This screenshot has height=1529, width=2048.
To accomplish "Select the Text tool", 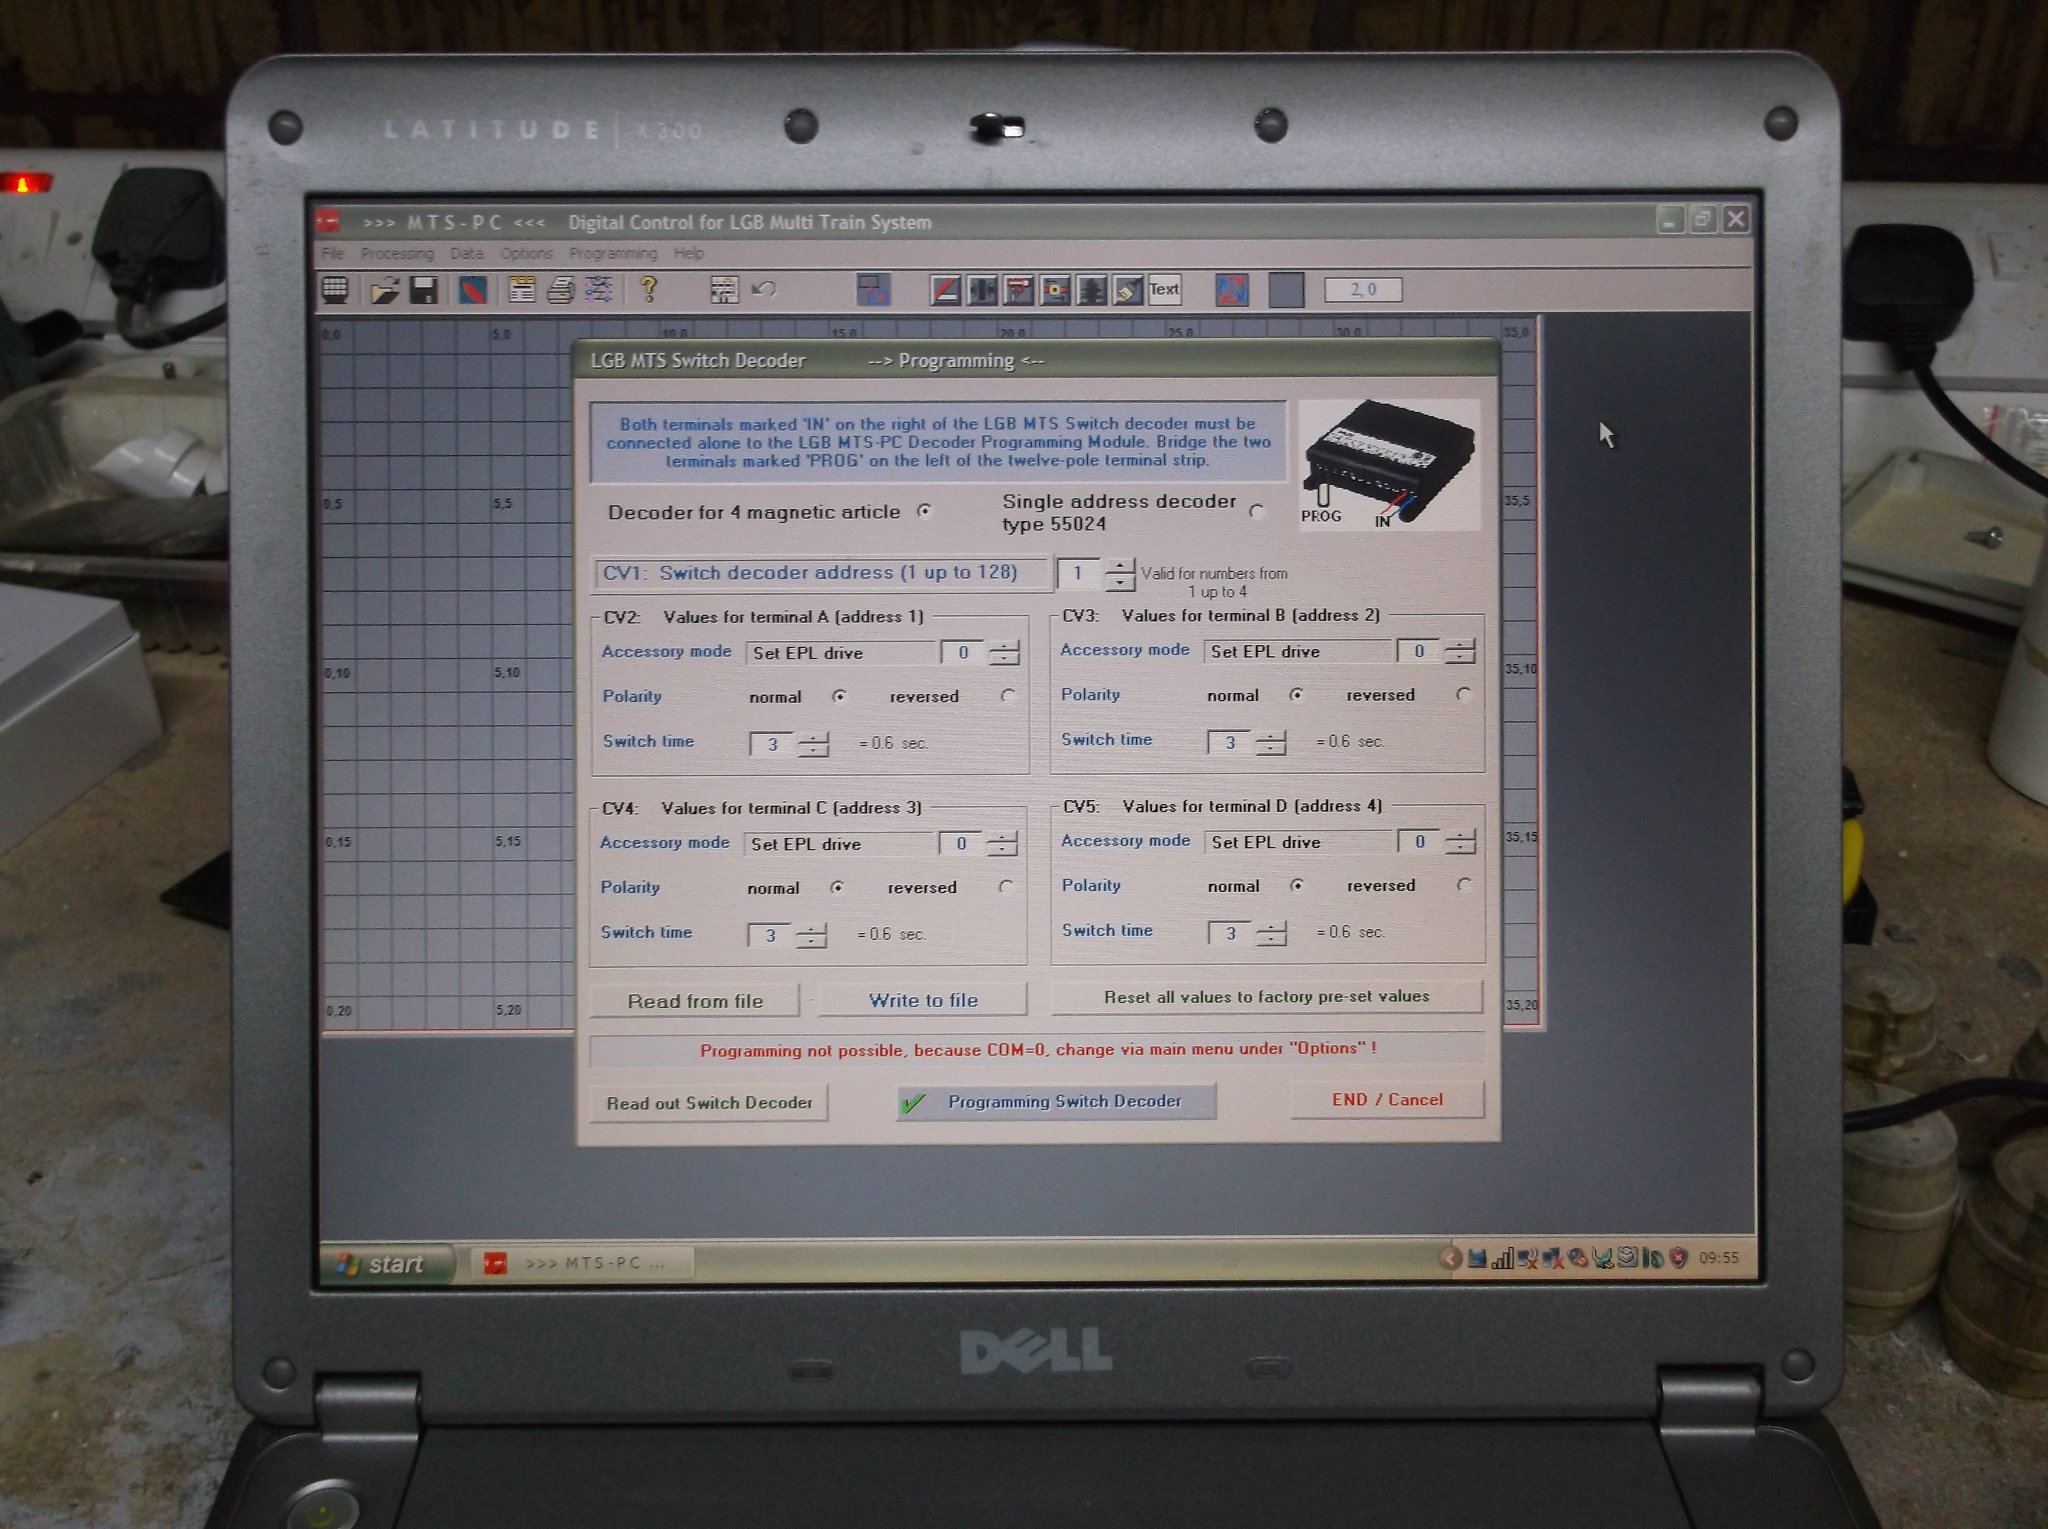I will pyautogui.click(x=1164, y=290).
